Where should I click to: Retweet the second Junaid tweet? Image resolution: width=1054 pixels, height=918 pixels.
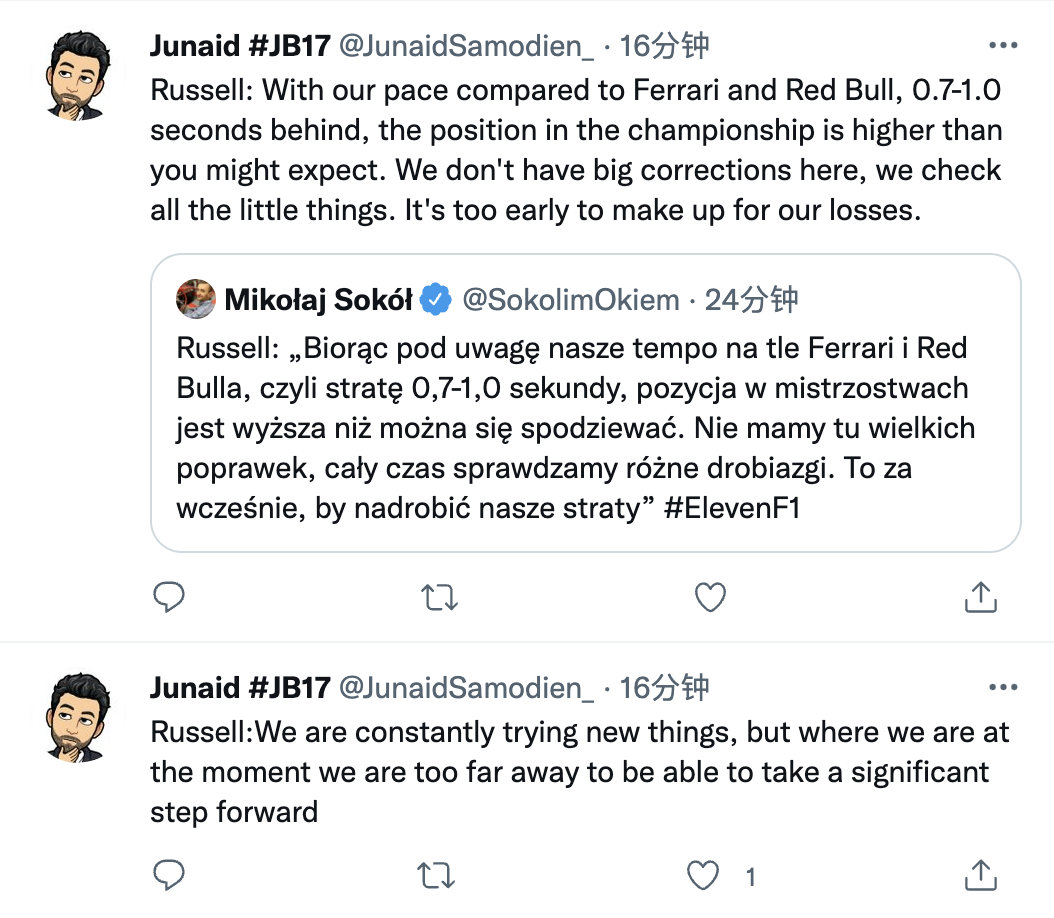[x=439, y=876]
